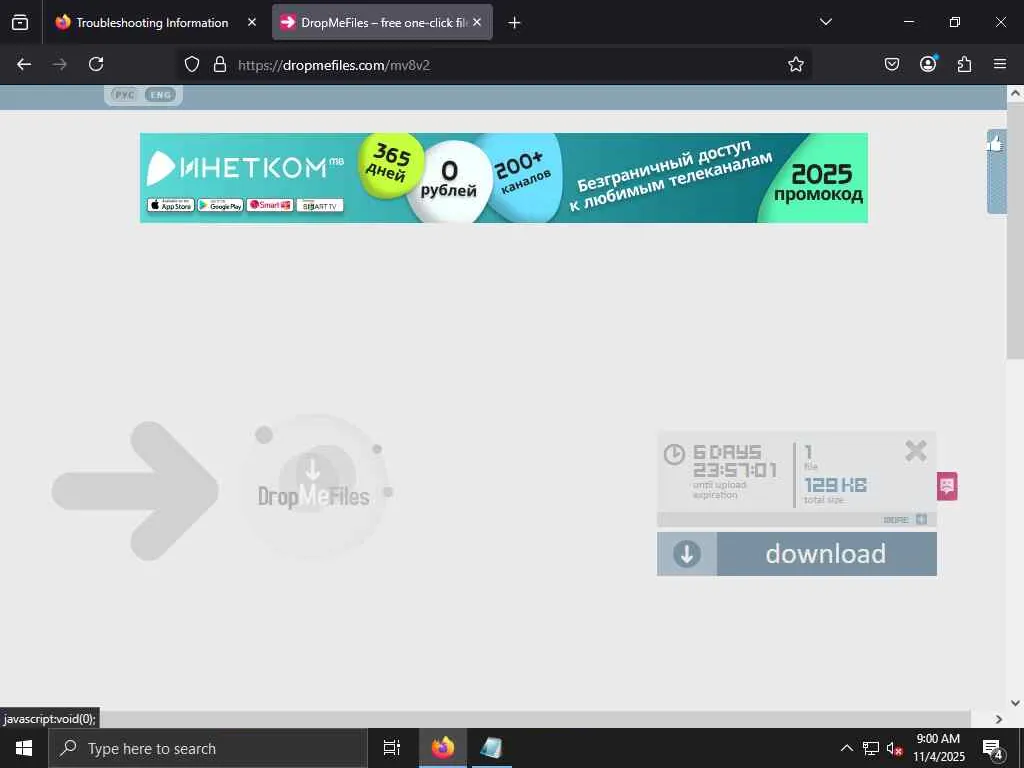This screenshot has height=768, width=1024.
Task: Switch site language to РУС
Action: coord(125,95)
